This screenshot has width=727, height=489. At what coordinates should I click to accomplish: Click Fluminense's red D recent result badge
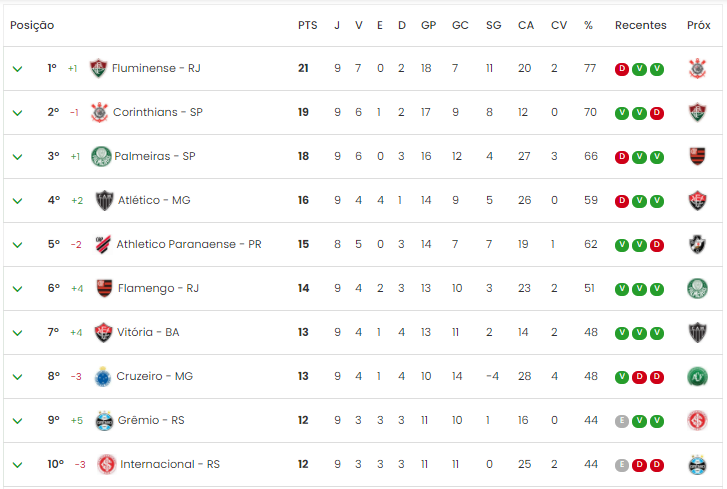pos(621,69)
